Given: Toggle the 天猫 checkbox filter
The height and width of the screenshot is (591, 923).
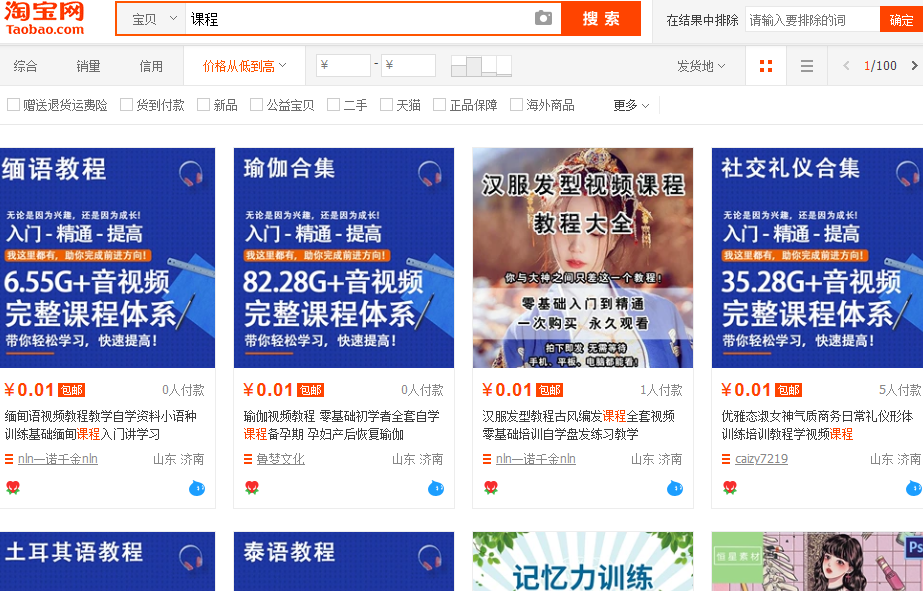Looking at the screenshot, I should click(x=387, y=105).
